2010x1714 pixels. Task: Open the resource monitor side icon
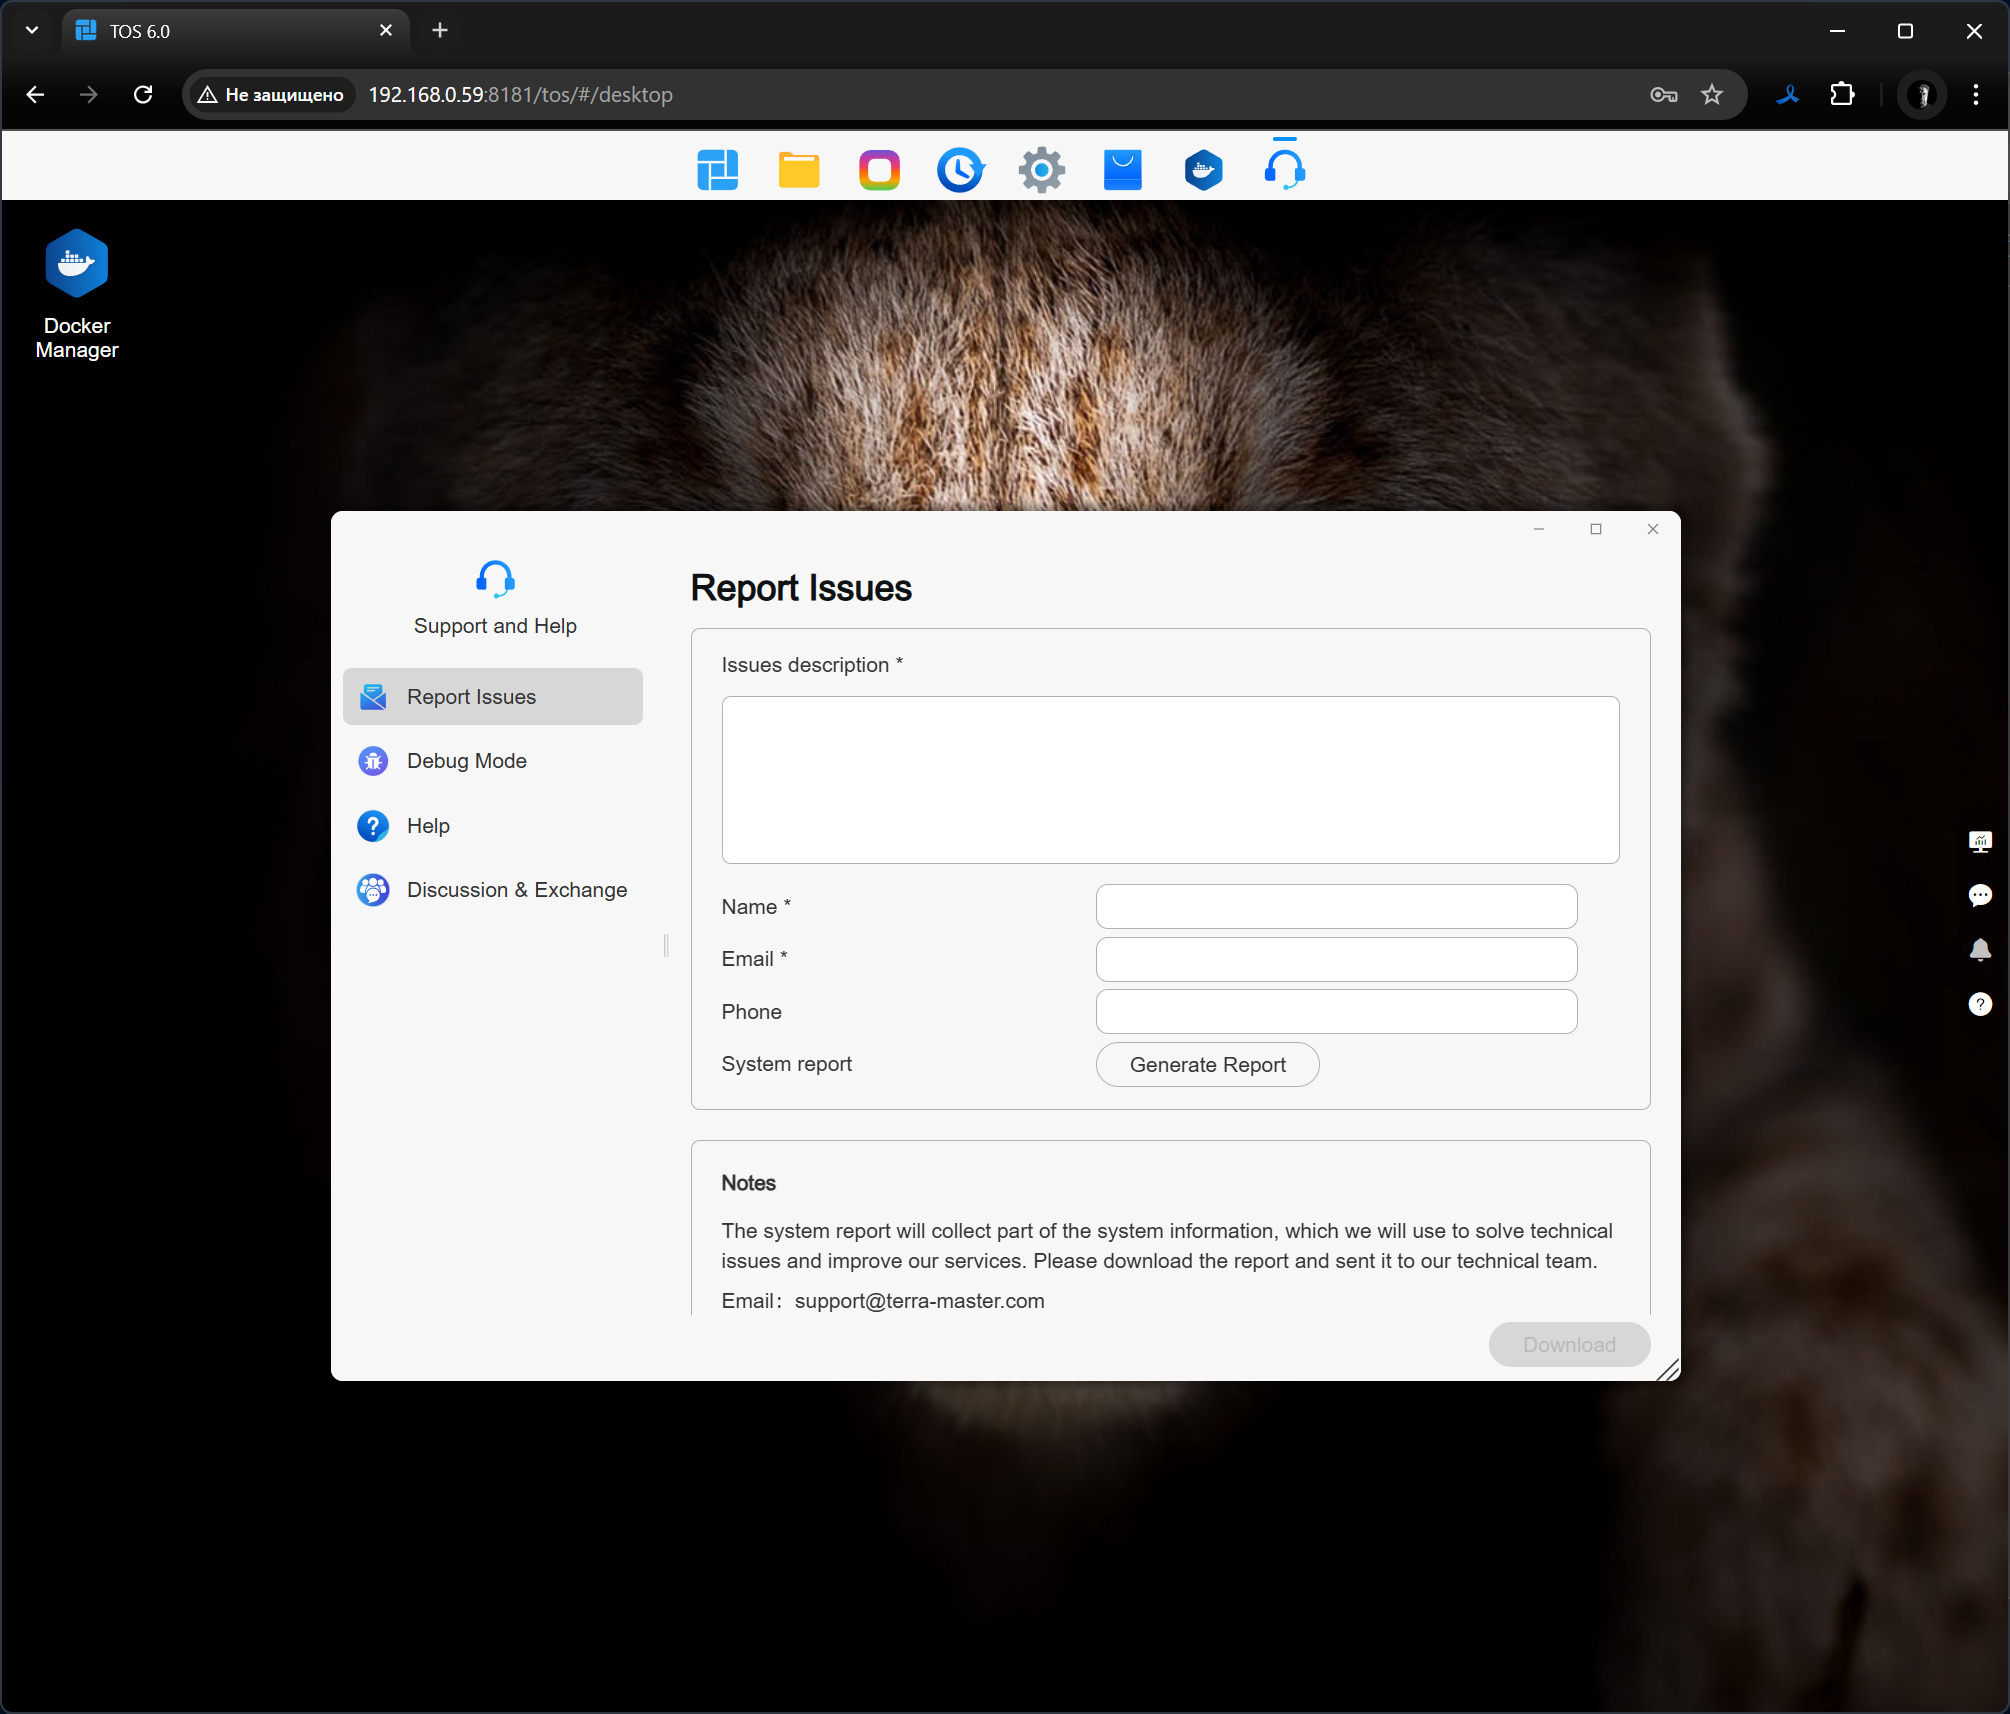coord(1979,841)
